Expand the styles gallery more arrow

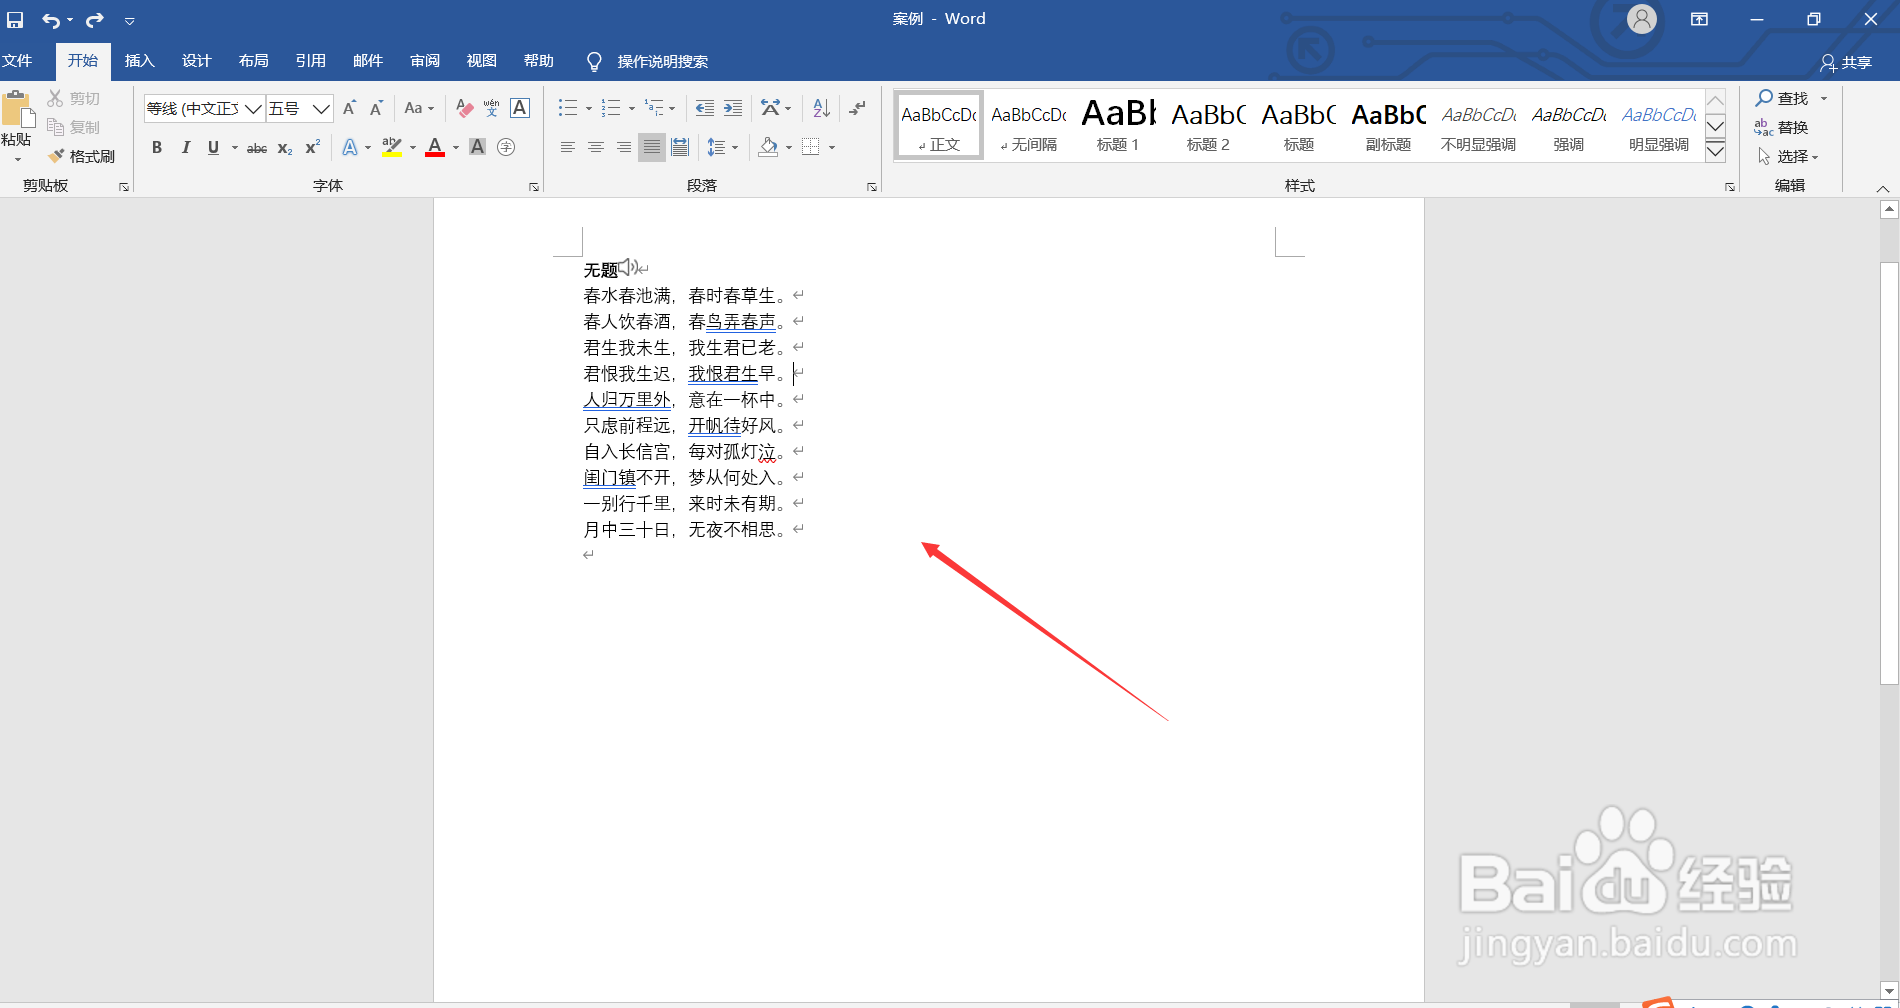pyautogui.click(x=1716, y=150)
